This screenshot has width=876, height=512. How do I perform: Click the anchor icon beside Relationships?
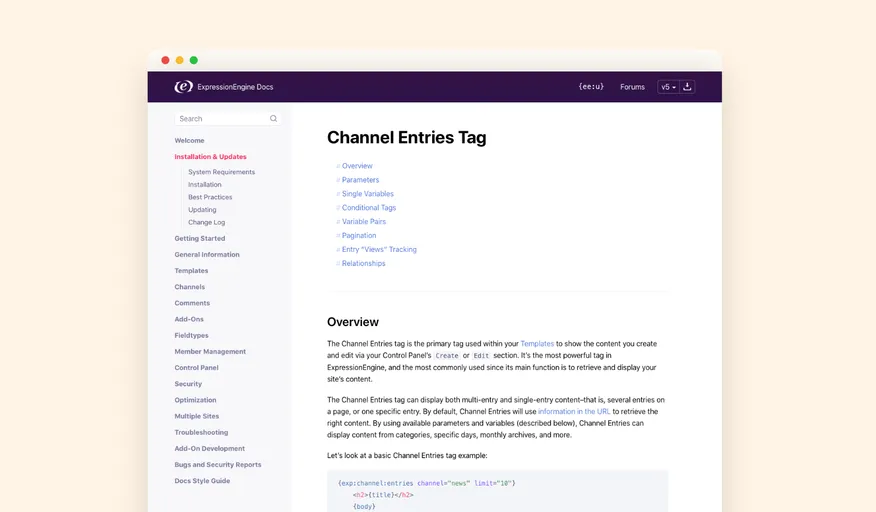click(338, 264)
